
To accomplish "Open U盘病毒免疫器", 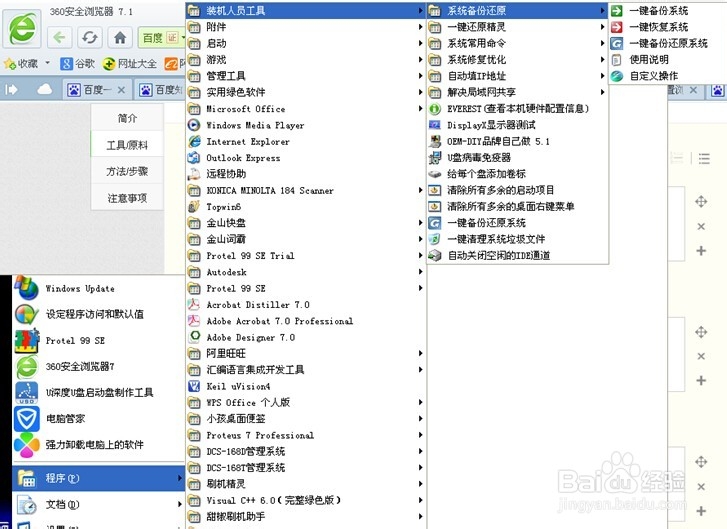I will click(517, 158).
